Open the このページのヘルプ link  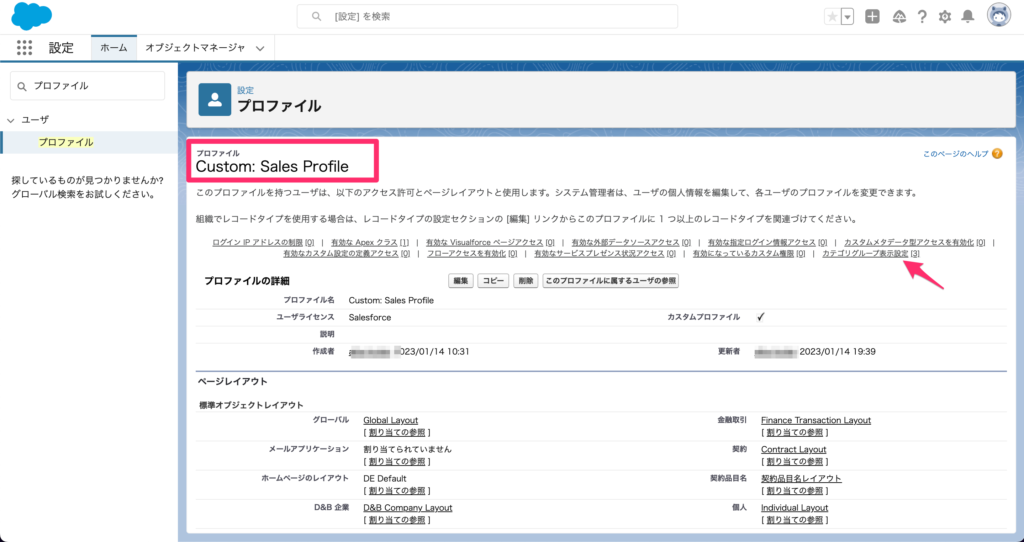point(955,154)
